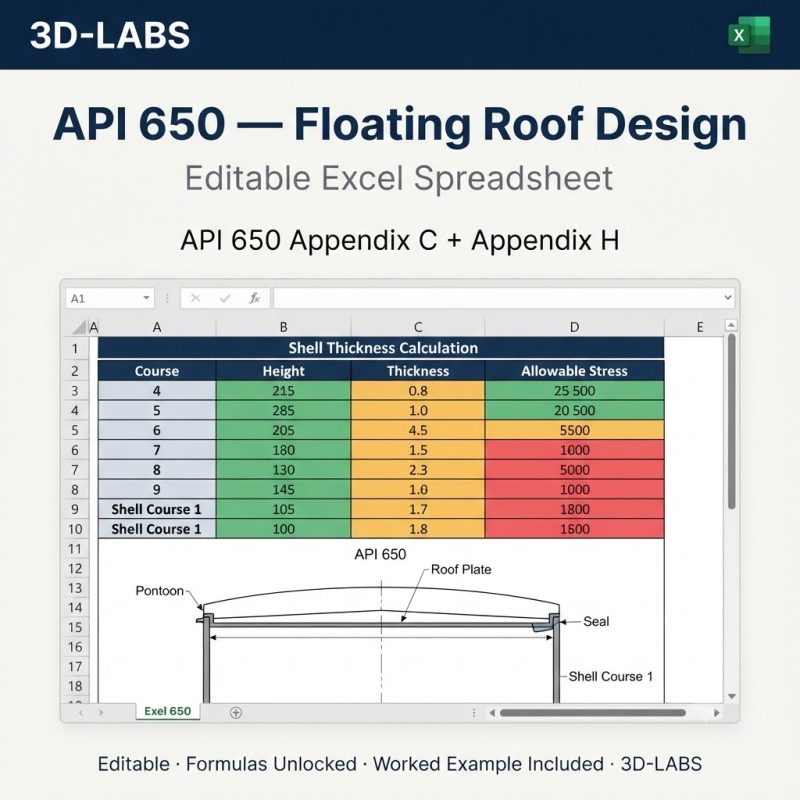Click the horizontal scrollbar thumb
800x800 pixels.
click(x=592, y=713)
